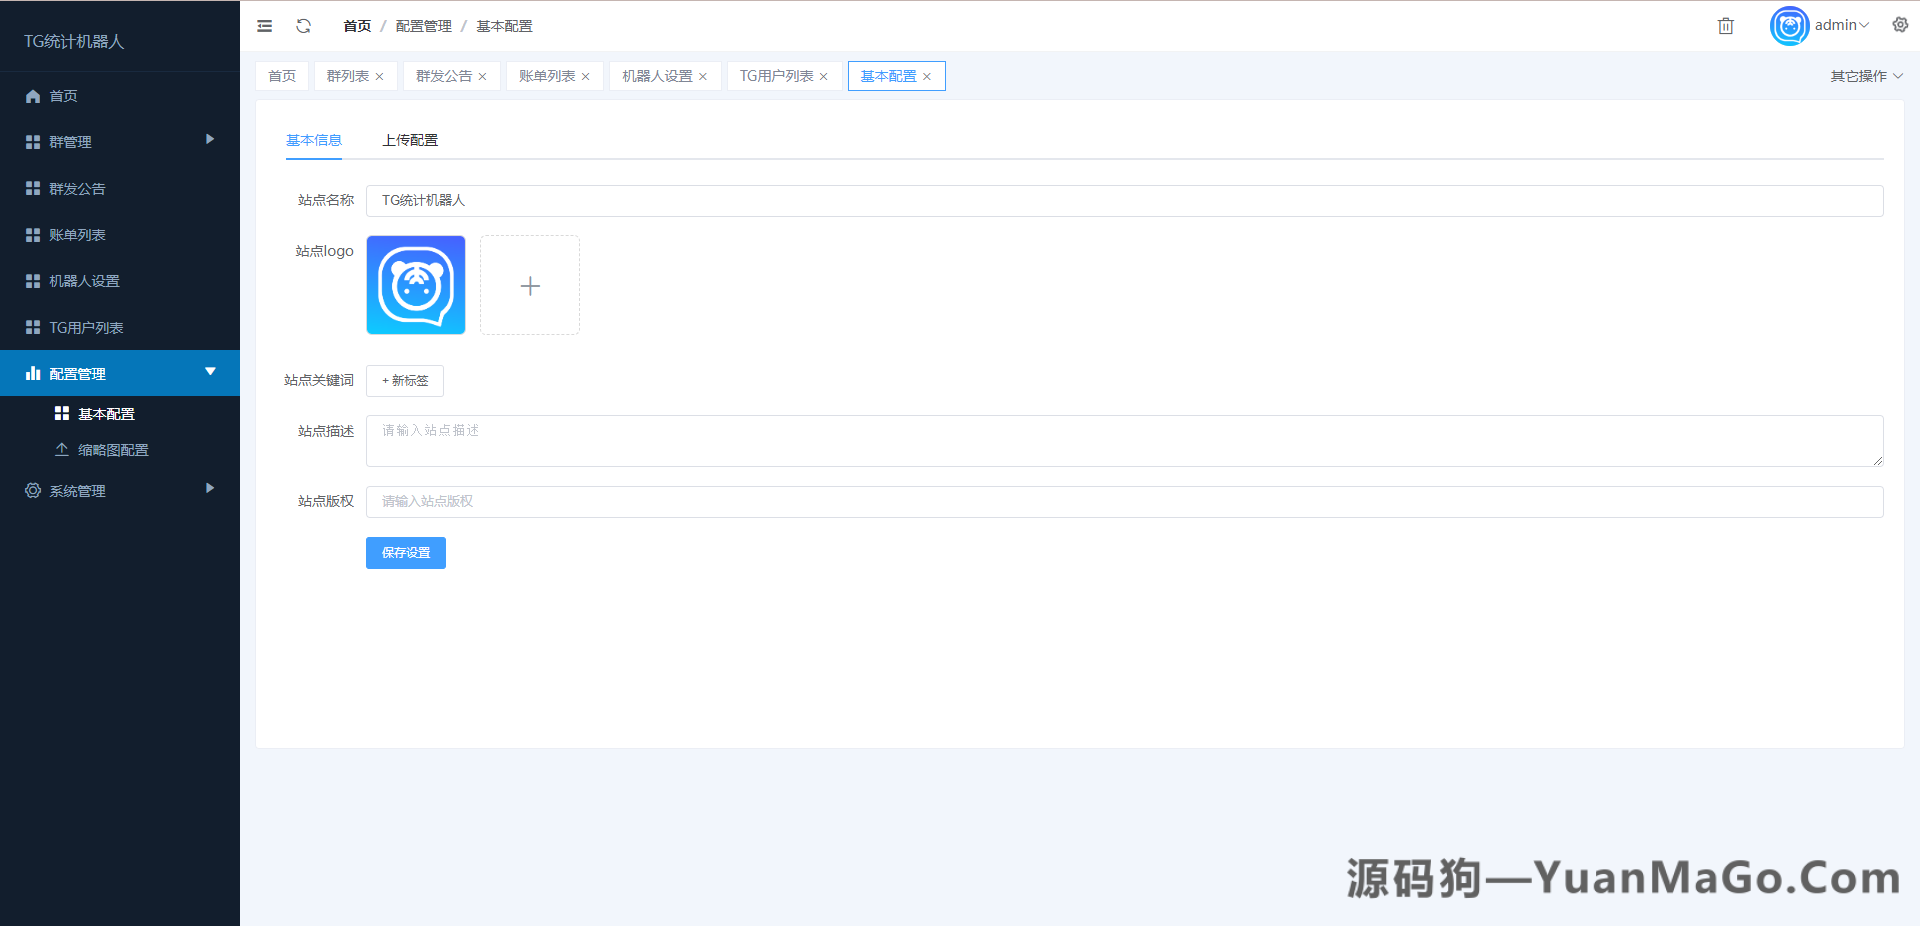Select the TG用户列表 tab
This screenshot has height=926, width=1920.
778,75
